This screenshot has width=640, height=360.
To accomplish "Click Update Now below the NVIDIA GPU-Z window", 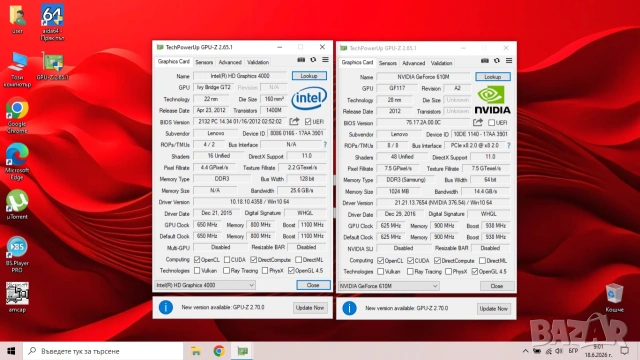I will pyautogui.click(x=493, y=308).
